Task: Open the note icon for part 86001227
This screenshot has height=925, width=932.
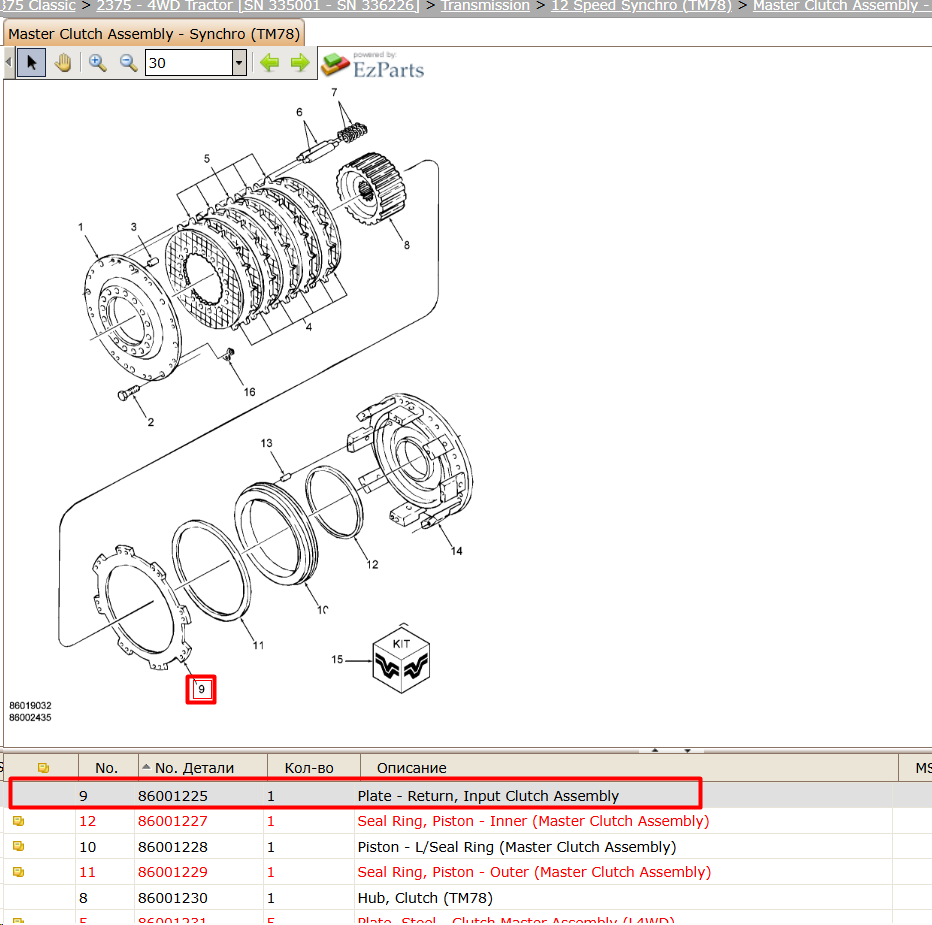Action: [18, 821]
